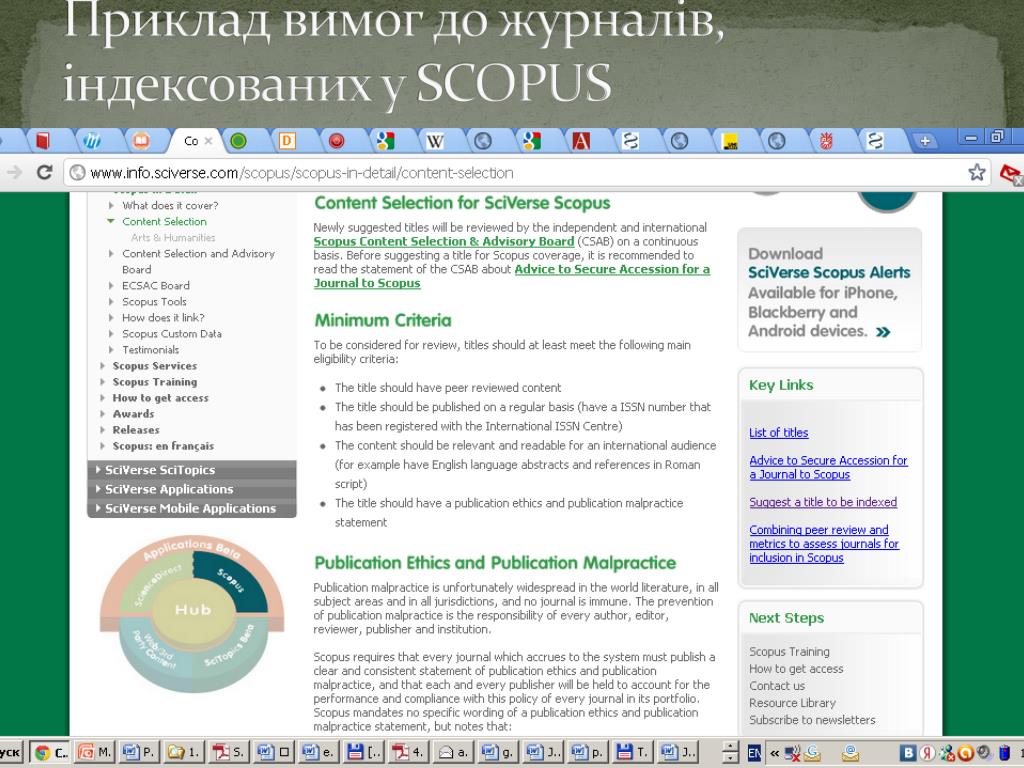Open 'Arts & Humanities' in the sidebar
The width and height of the screenshot is (1024, 768).
[172, 238]
